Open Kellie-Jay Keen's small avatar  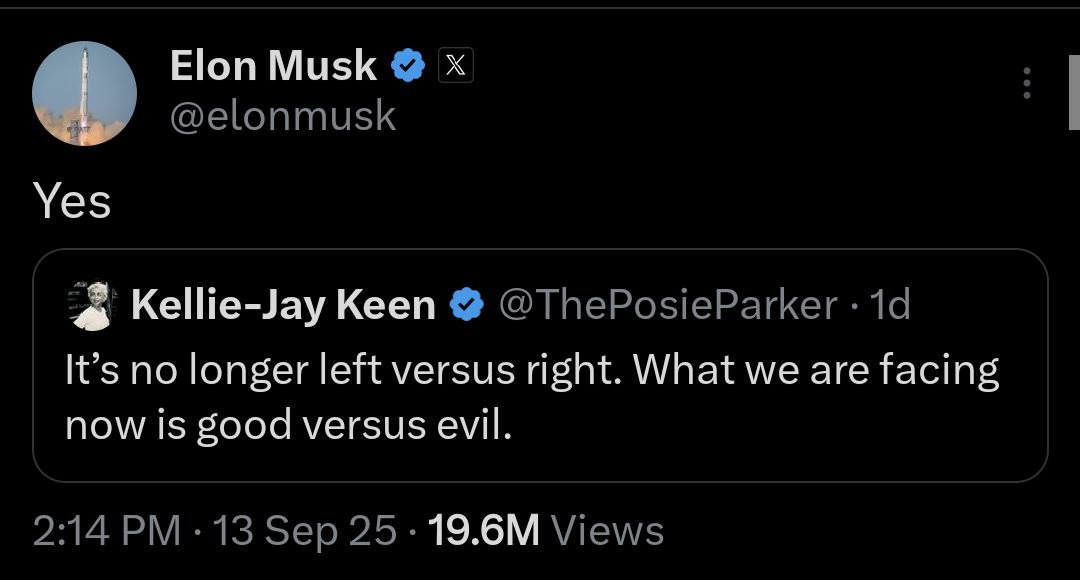point(92,305)
